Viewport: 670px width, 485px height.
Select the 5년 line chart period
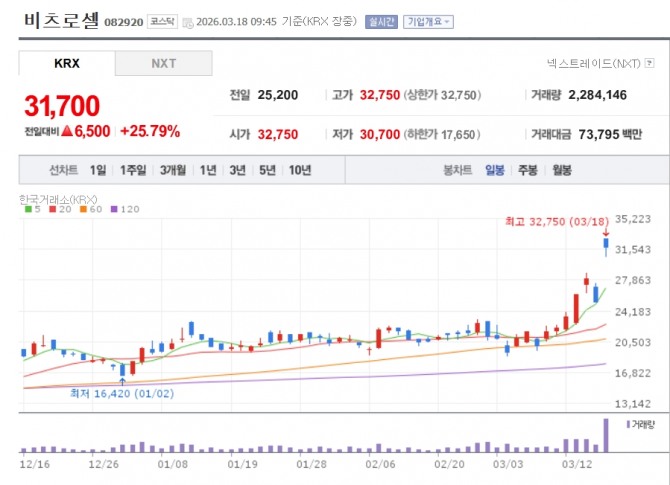click(x=267, y=170)
